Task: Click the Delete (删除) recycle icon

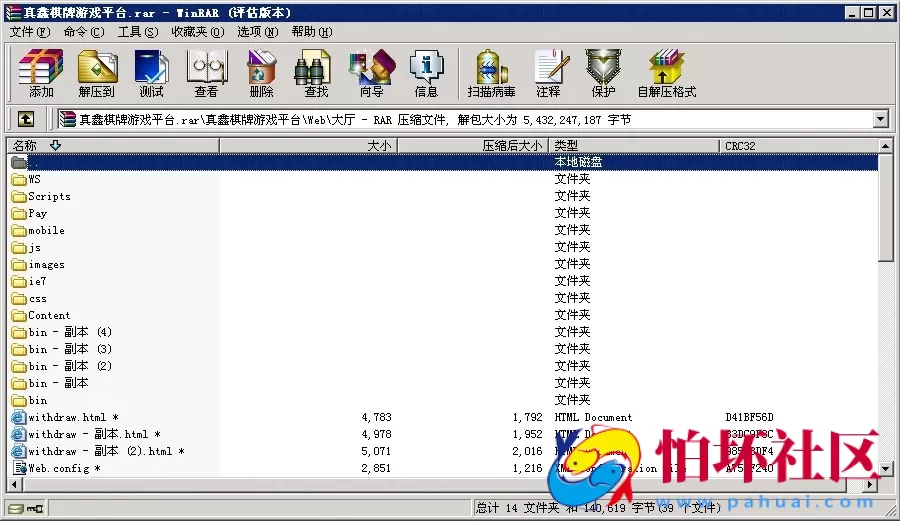Action: pyautogui.click(x=261, y=73)
